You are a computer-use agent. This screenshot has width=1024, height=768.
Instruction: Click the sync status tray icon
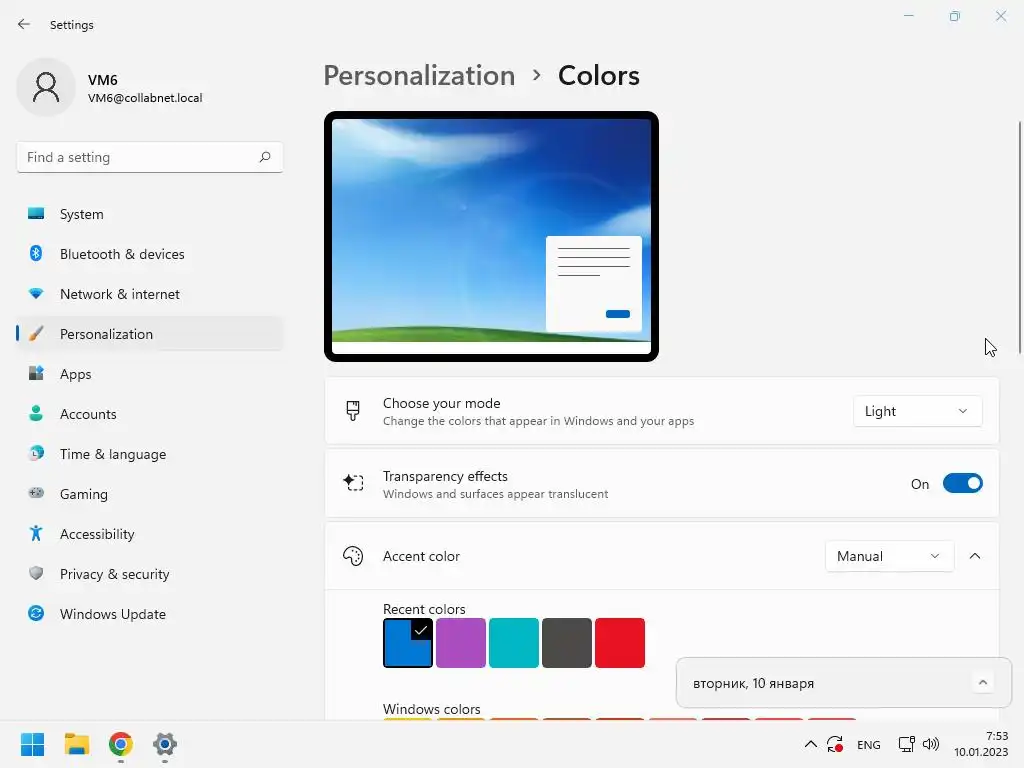(x=835, y=744)
